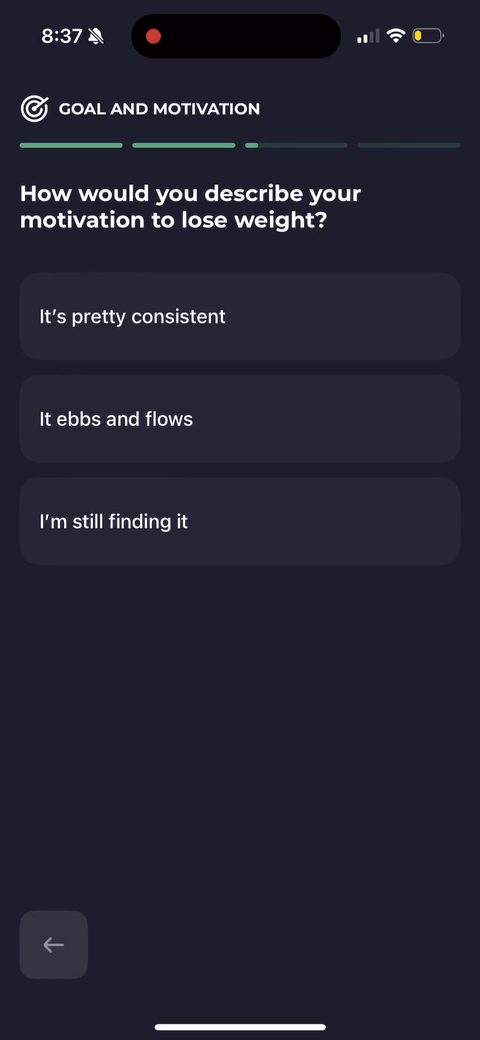Click the motivation question text

tap(190, 207)
